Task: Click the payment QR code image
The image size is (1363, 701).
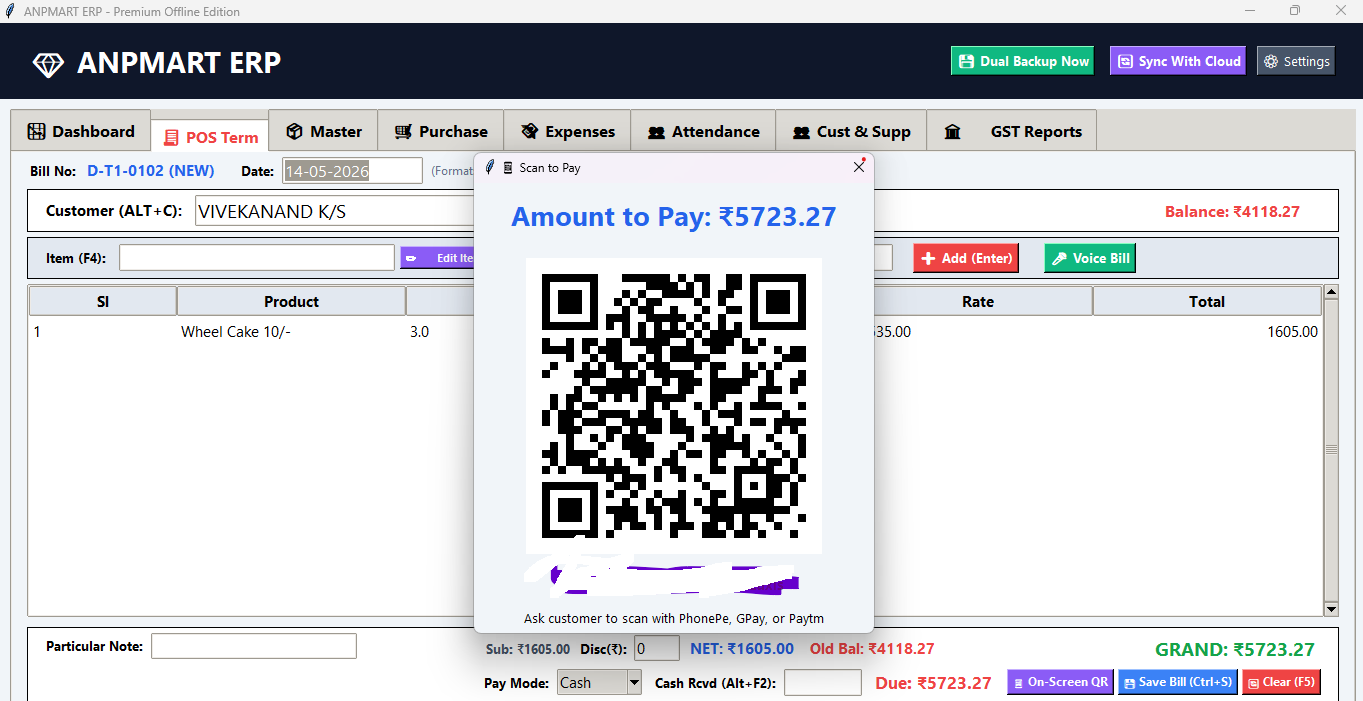Action: click(674, 406)
